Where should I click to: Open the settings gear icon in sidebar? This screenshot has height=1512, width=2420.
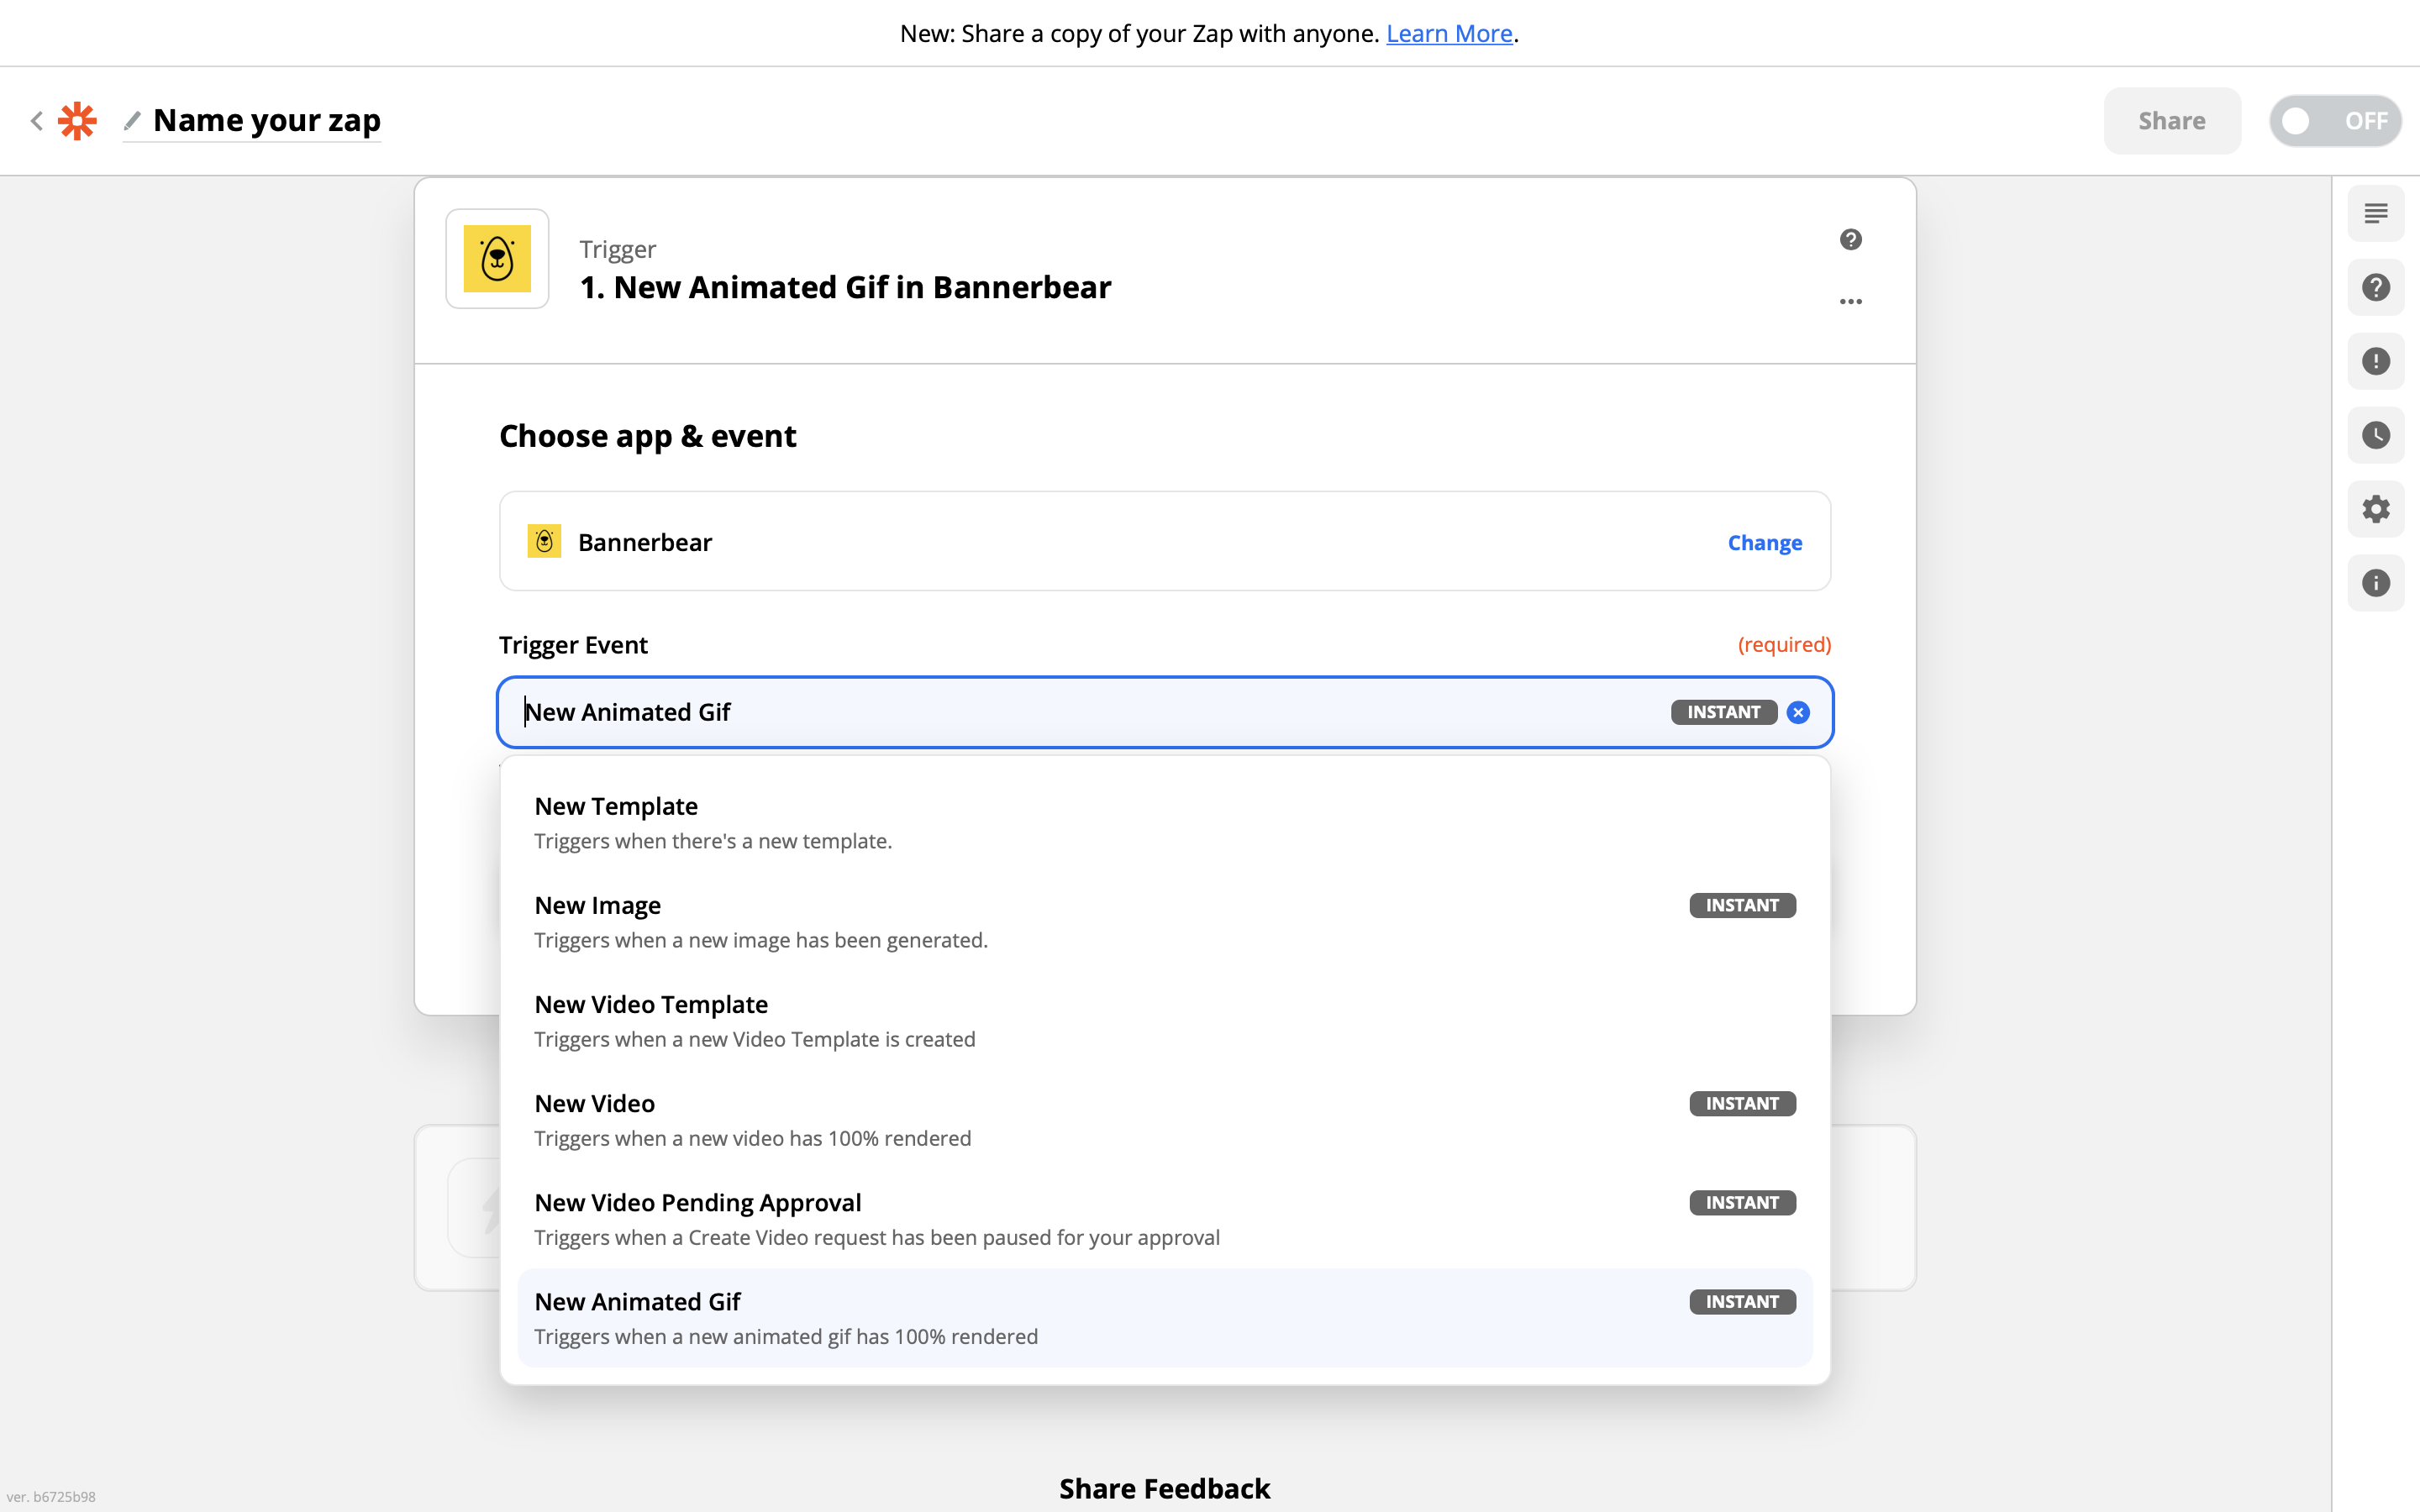pos(2375,509)
